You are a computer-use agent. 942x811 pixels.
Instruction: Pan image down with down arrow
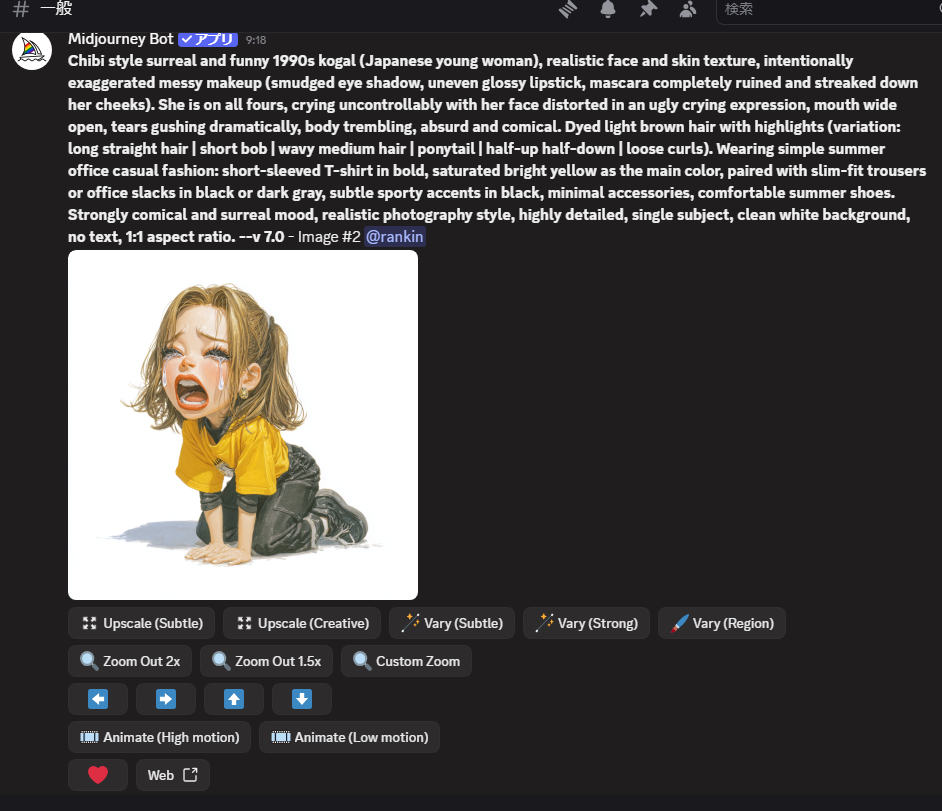coord(302,699)
